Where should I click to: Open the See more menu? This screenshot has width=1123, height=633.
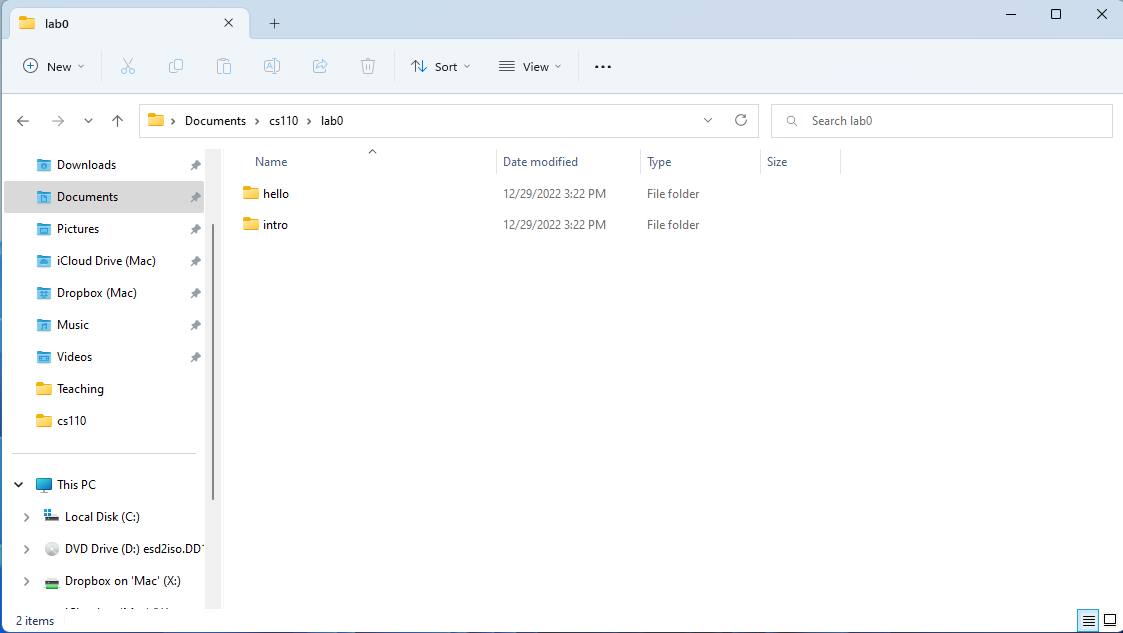tap(602, 66)
